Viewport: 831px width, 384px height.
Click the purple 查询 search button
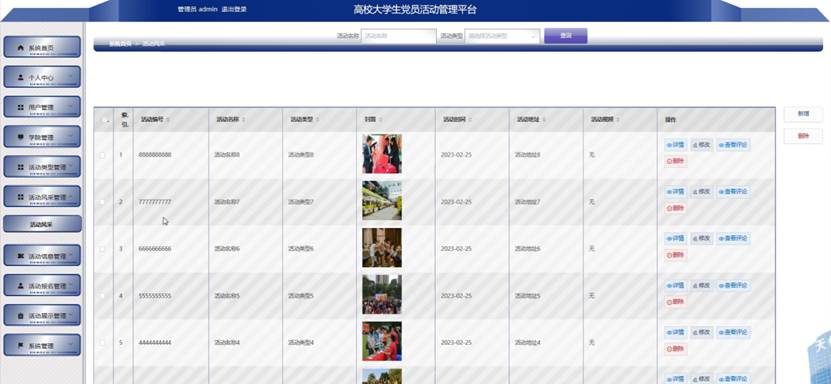coord(565,36)
